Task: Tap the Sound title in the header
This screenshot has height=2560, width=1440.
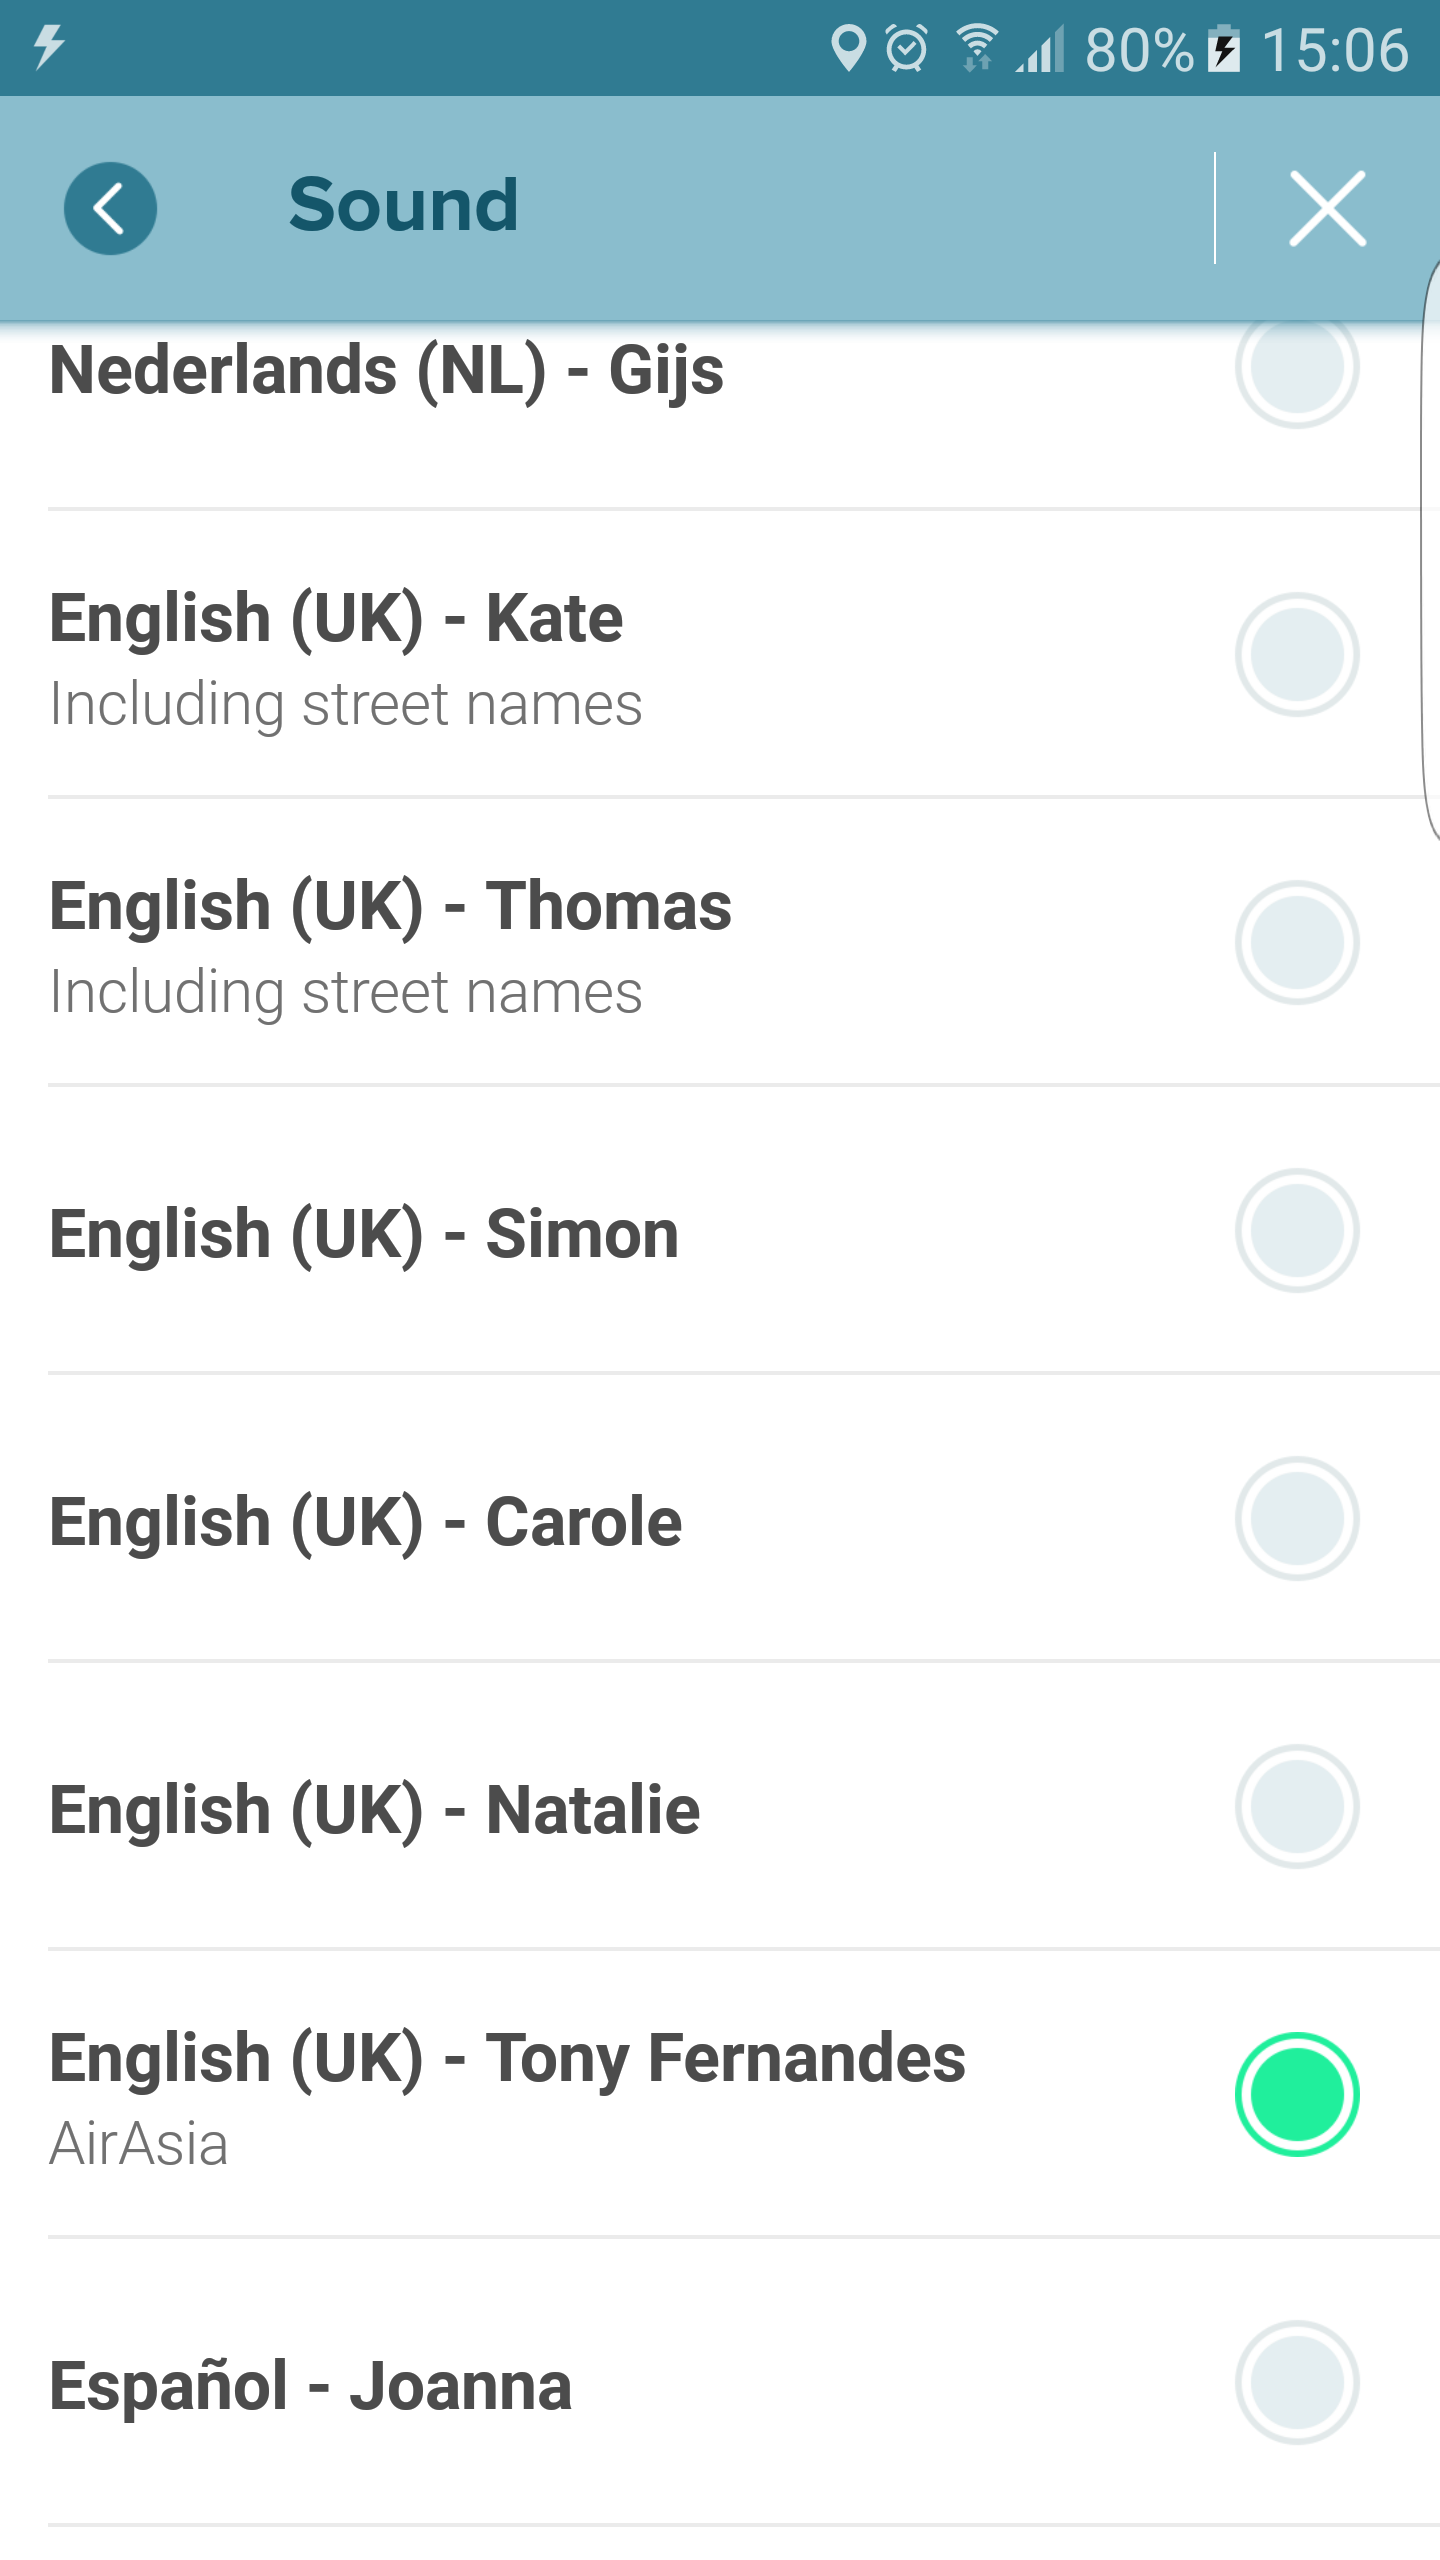Action: [x=403, y=205]
